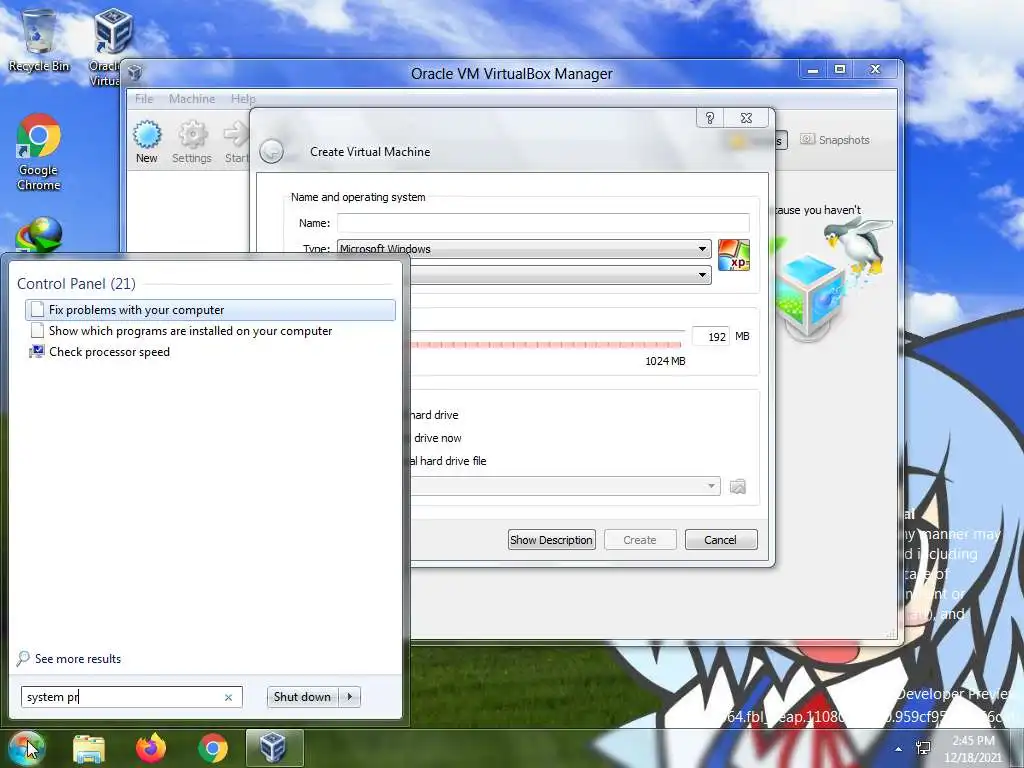The width and height of the screenshot is (1024, 768).
Task: Click the help question mark in the dialog title
Action: [710, 118]
